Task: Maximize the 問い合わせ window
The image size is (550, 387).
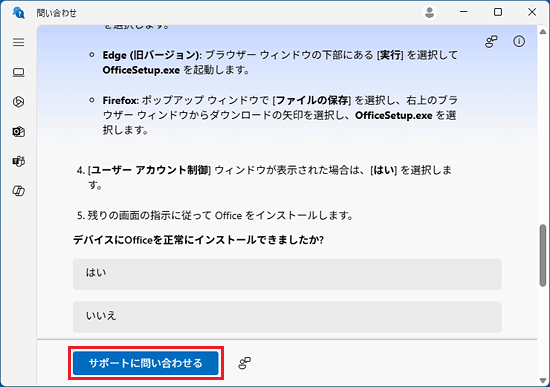Action: tap(498, 12)
